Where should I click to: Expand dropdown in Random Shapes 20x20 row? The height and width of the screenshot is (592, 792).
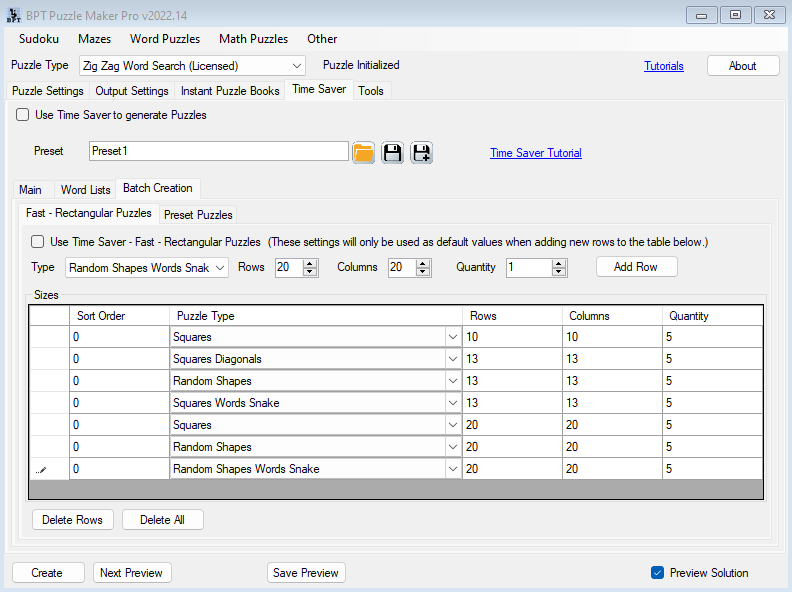pyautogui.click(x=453, y=447)
